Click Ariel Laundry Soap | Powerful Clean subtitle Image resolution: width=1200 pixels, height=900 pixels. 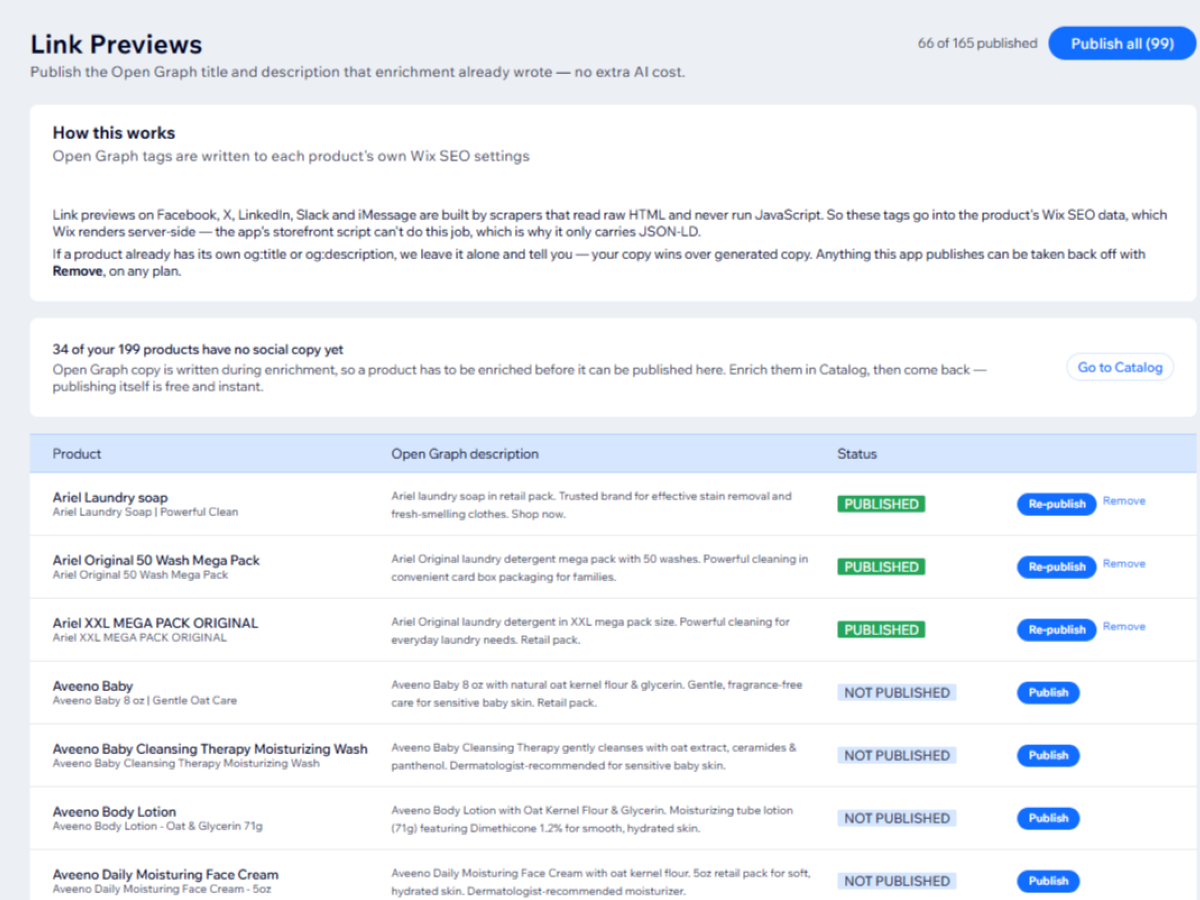pos(145,512)
